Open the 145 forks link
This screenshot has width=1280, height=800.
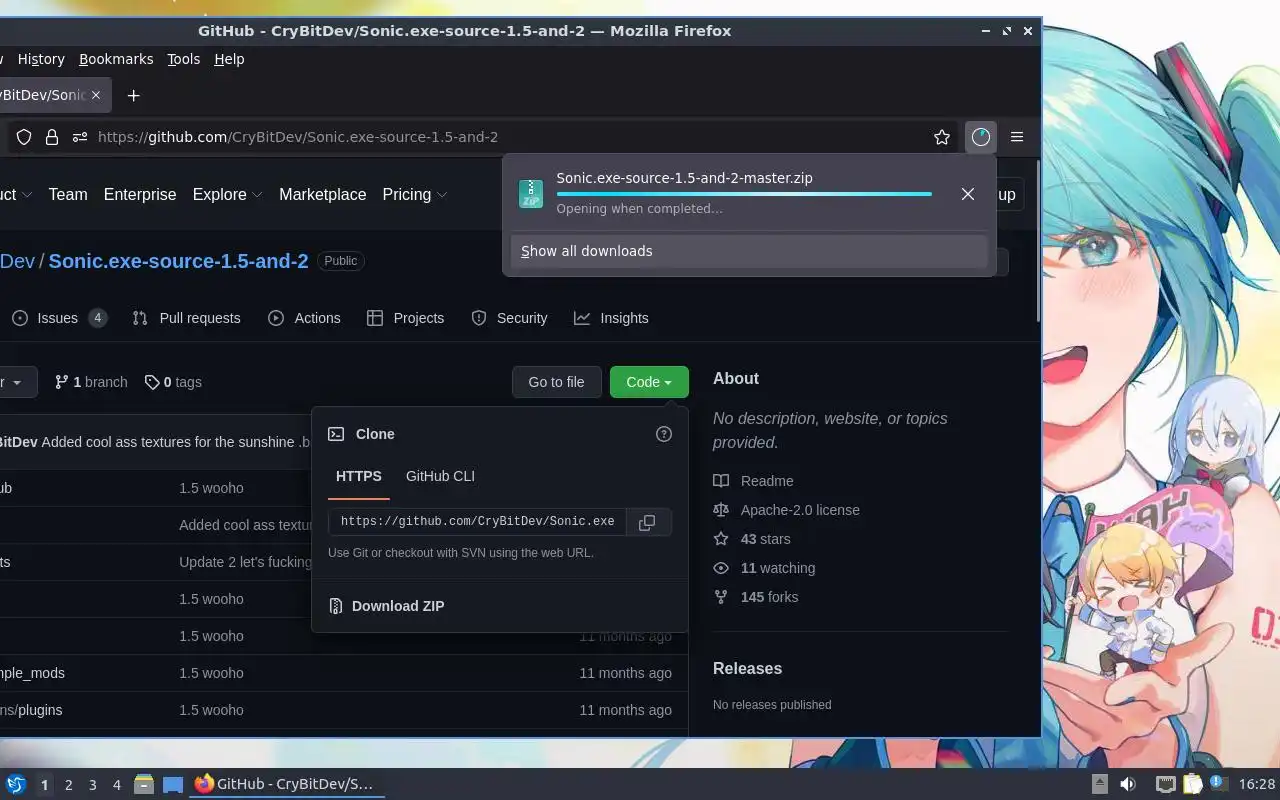[769, 597]
